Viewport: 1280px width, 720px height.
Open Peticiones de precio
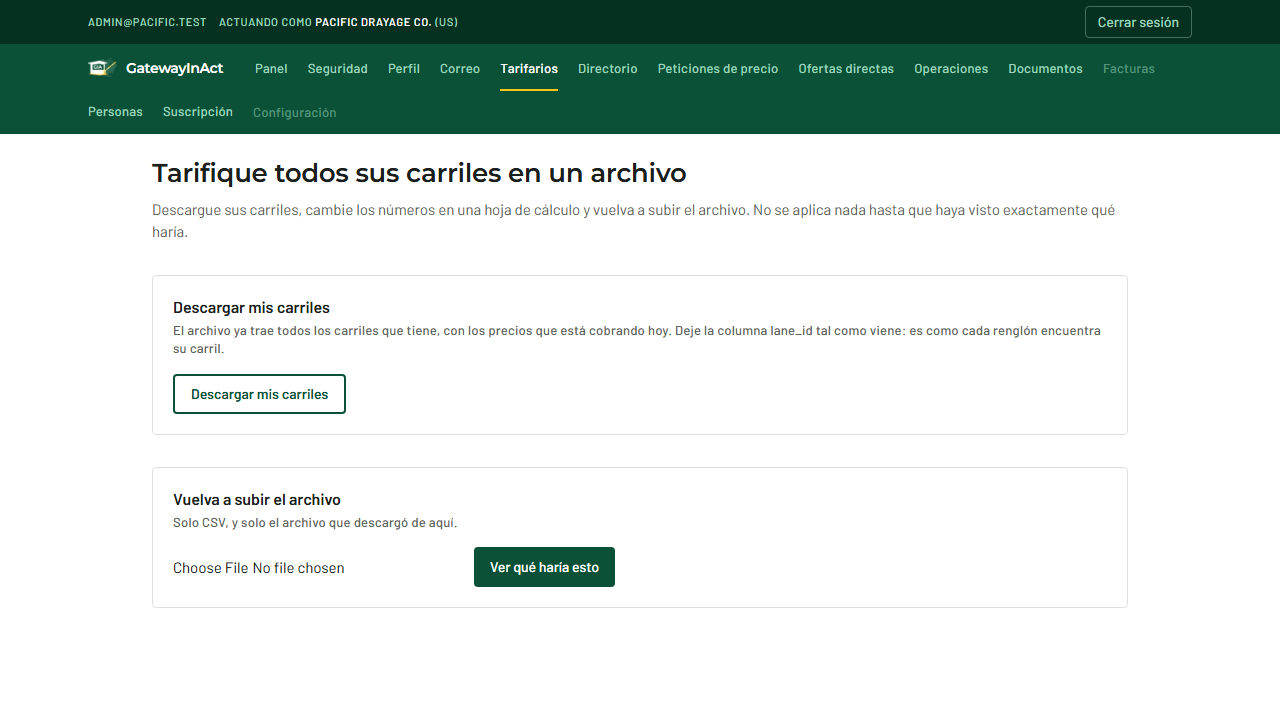tap(718, 69)
